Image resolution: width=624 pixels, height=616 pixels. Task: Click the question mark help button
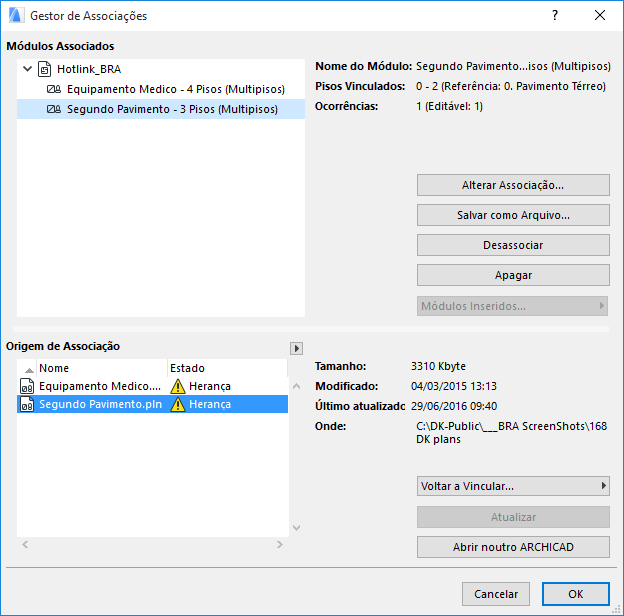click(555, 15)
